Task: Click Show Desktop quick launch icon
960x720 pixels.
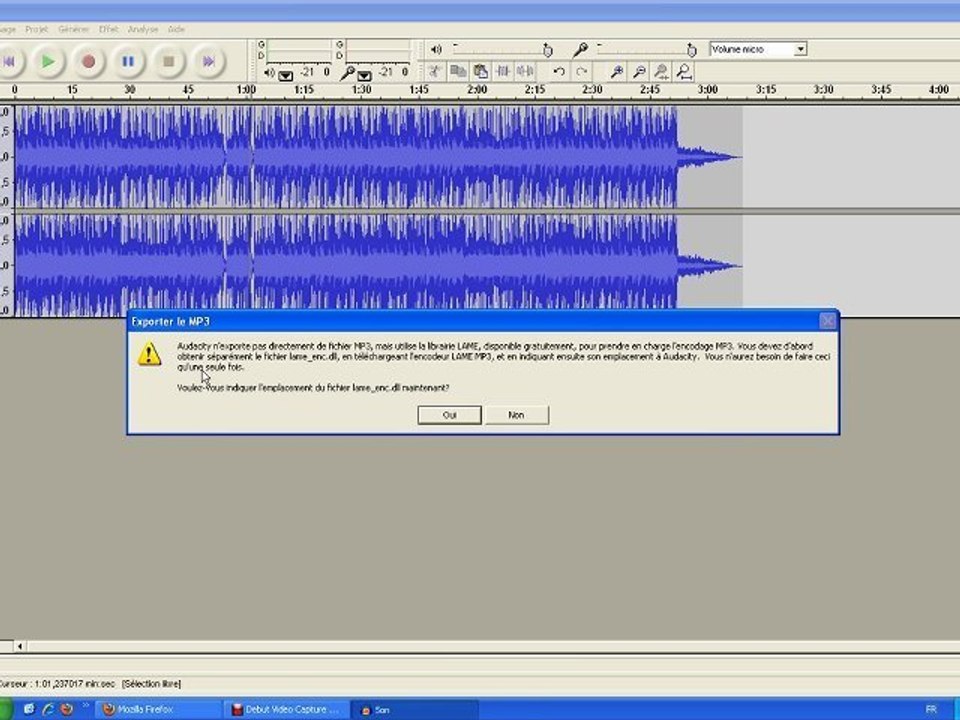Action: point(29,710)
